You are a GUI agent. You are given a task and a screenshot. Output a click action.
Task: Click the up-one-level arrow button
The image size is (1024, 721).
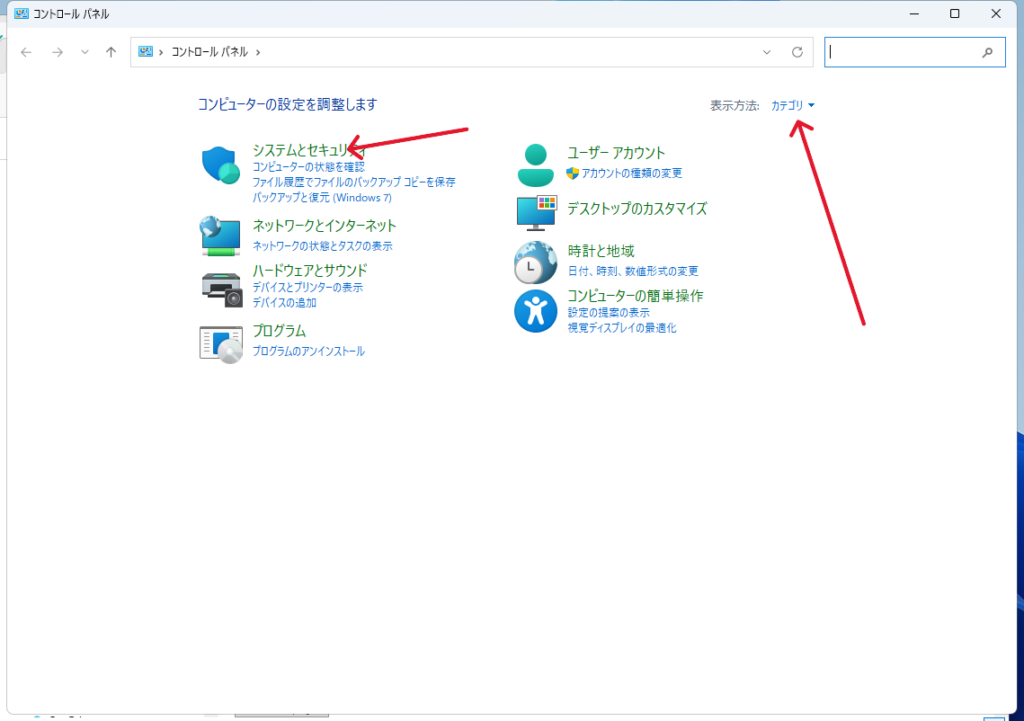[x=111, y=52]
